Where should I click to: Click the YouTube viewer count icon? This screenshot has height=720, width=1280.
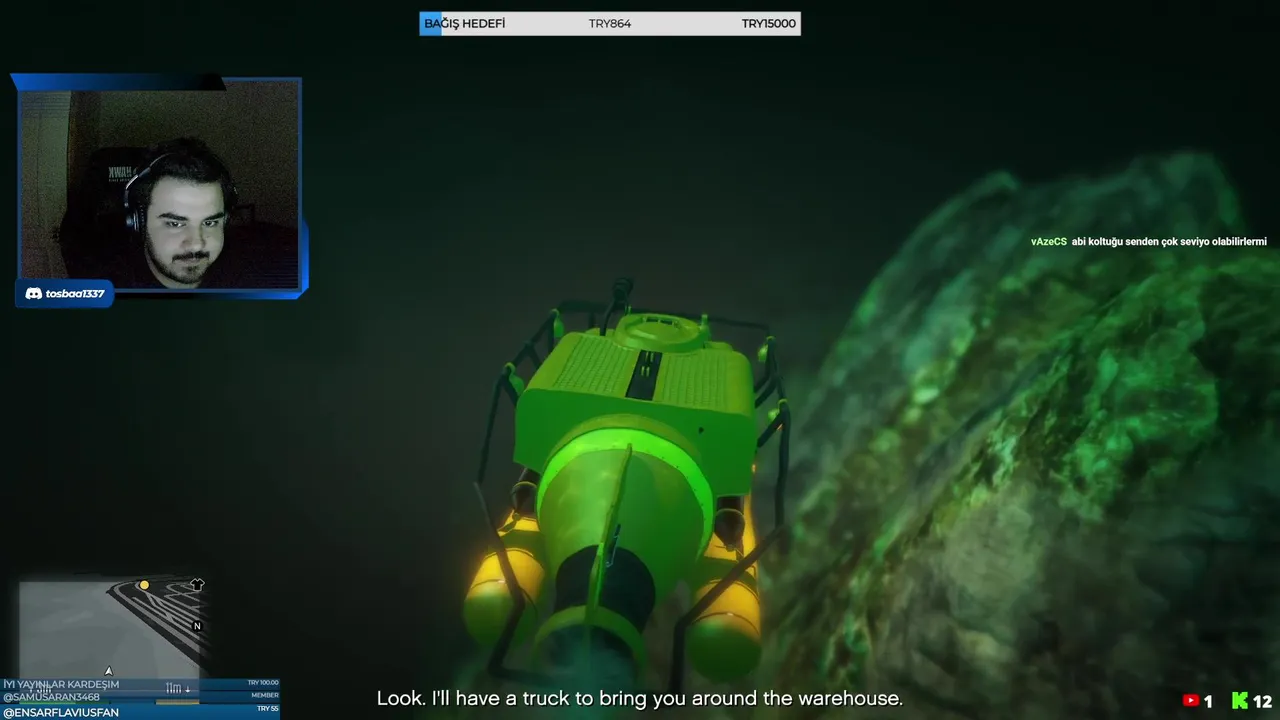[1191, 702]
